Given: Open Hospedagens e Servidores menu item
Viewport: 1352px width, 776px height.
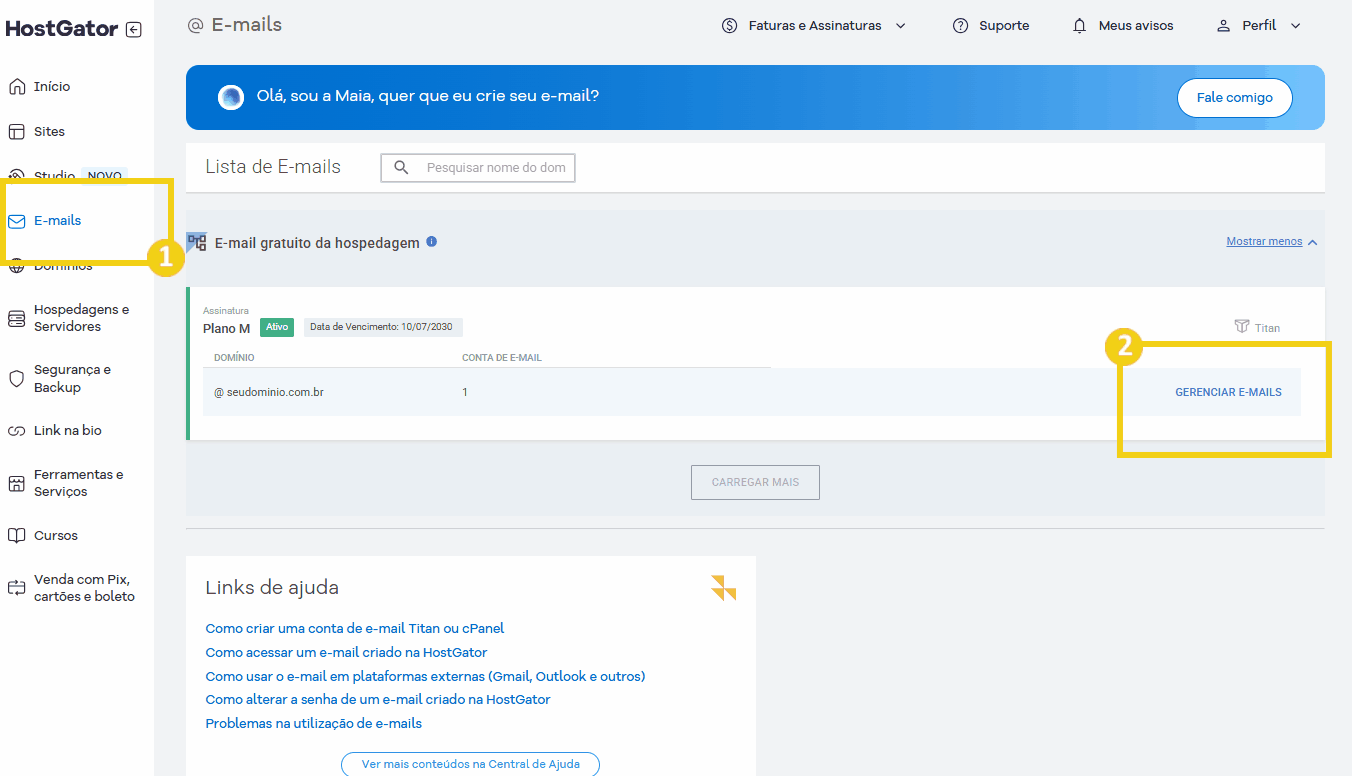Looking at the screenshot, I should coord(81,318).
